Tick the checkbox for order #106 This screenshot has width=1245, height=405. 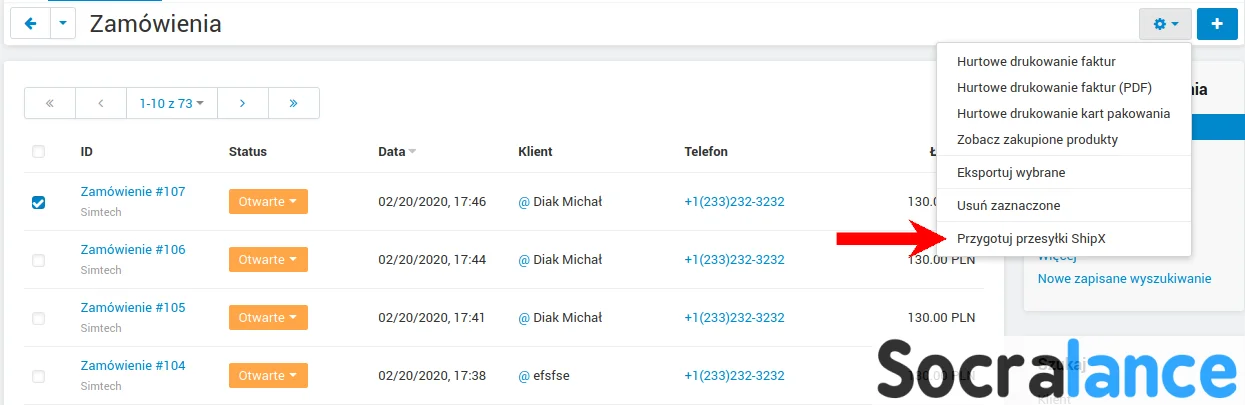point(39,260)
